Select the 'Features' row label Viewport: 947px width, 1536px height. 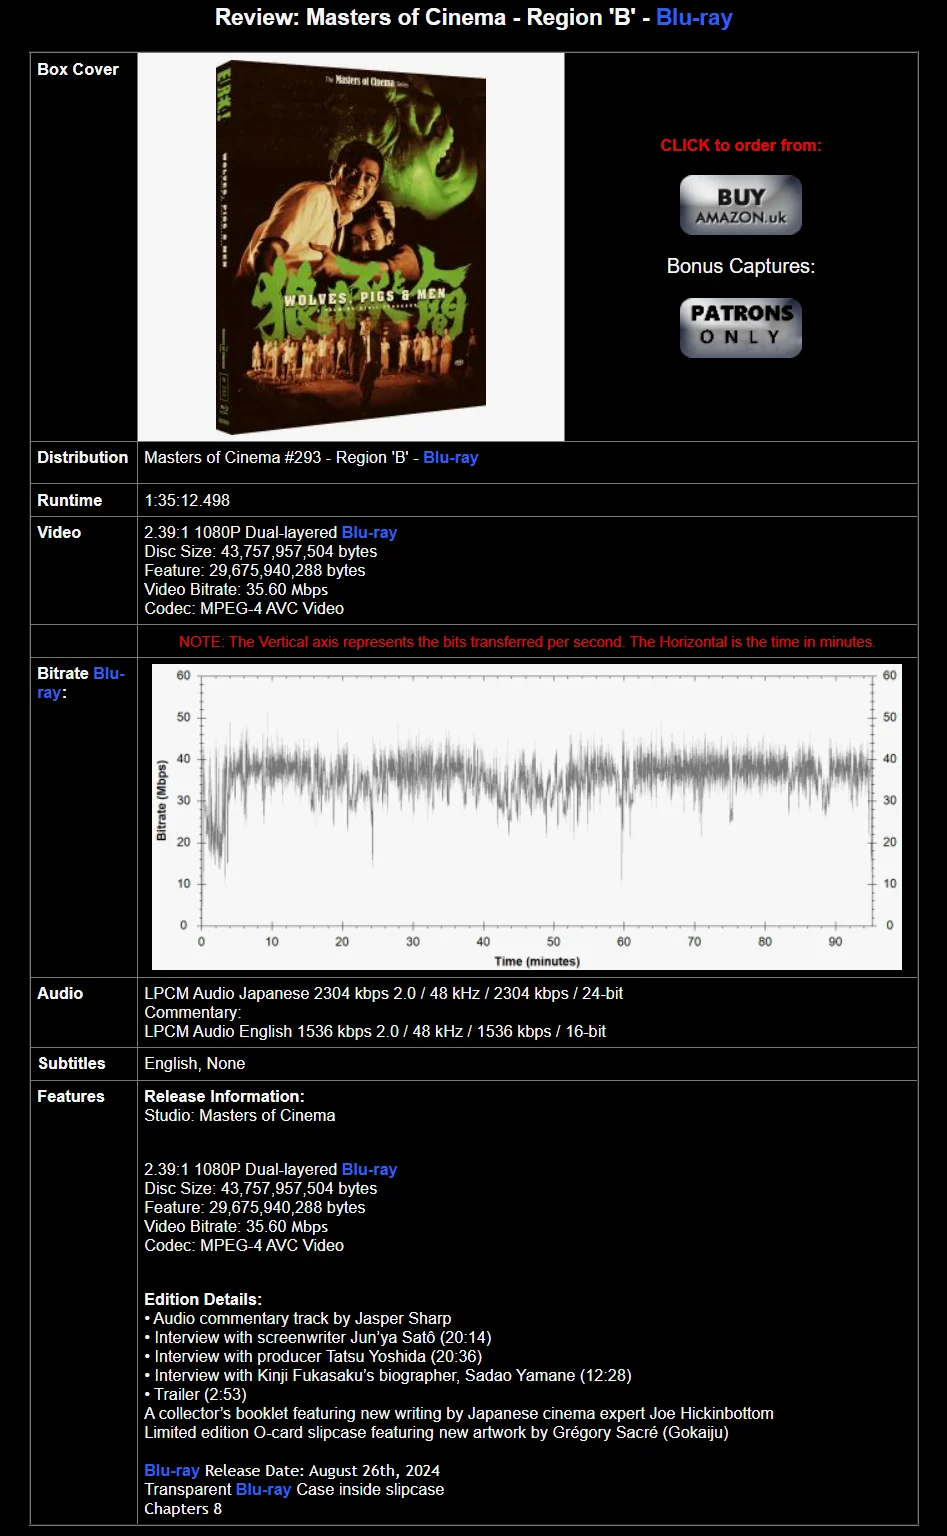tap(71, 1096)
